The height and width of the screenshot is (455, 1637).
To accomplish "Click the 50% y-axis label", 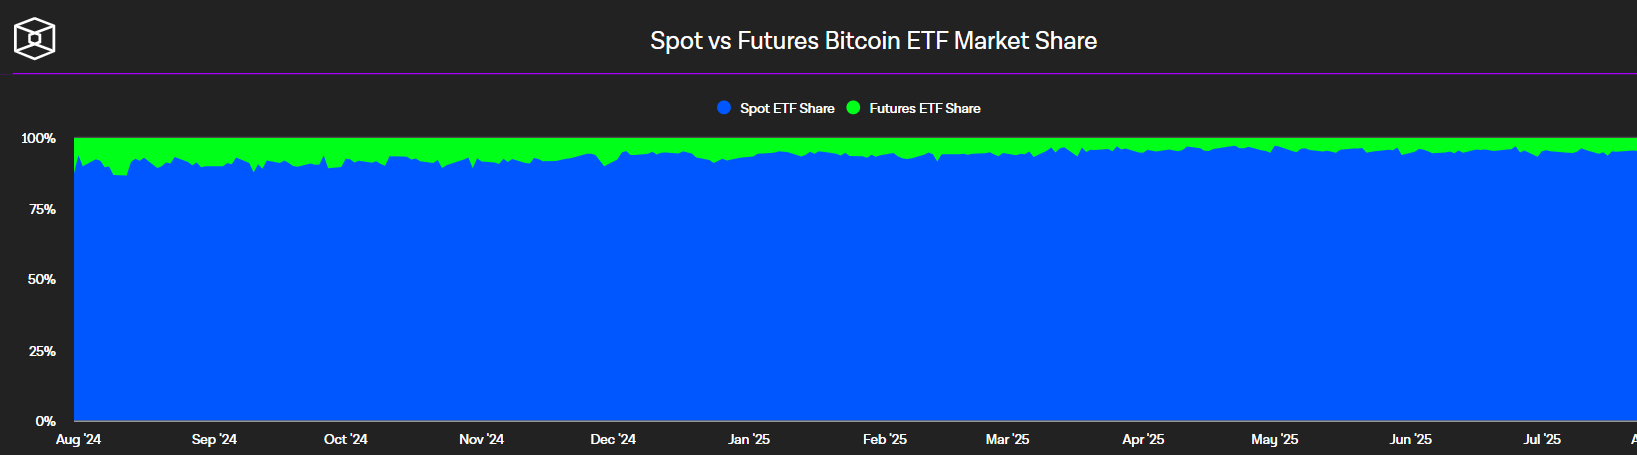I will [x=42, y=279].
